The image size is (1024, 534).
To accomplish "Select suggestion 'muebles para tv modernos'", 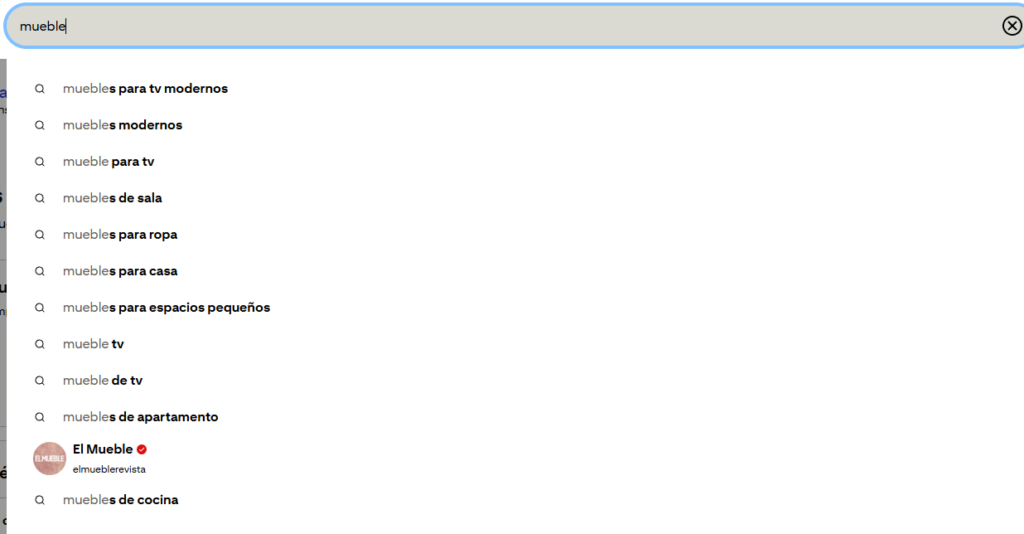I will [145, 89].
